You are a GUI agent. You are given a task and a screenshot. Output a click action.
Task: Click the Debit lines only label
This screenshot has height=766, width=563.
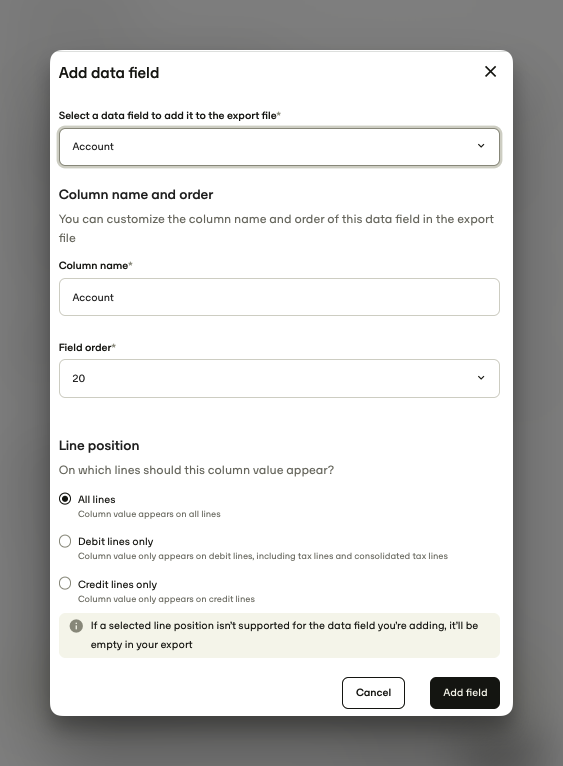click(116, 542)
